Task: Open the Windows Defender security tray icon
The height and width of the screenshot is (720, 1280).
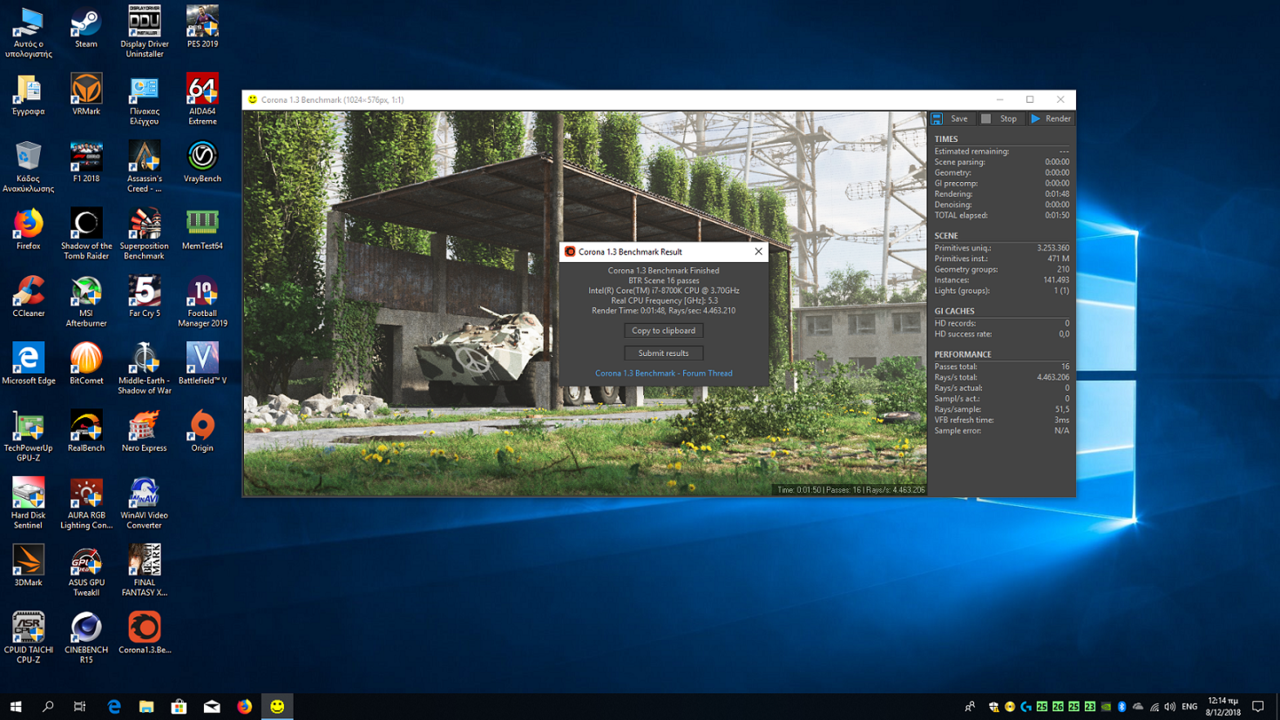Action: click(x=994, y=707)
